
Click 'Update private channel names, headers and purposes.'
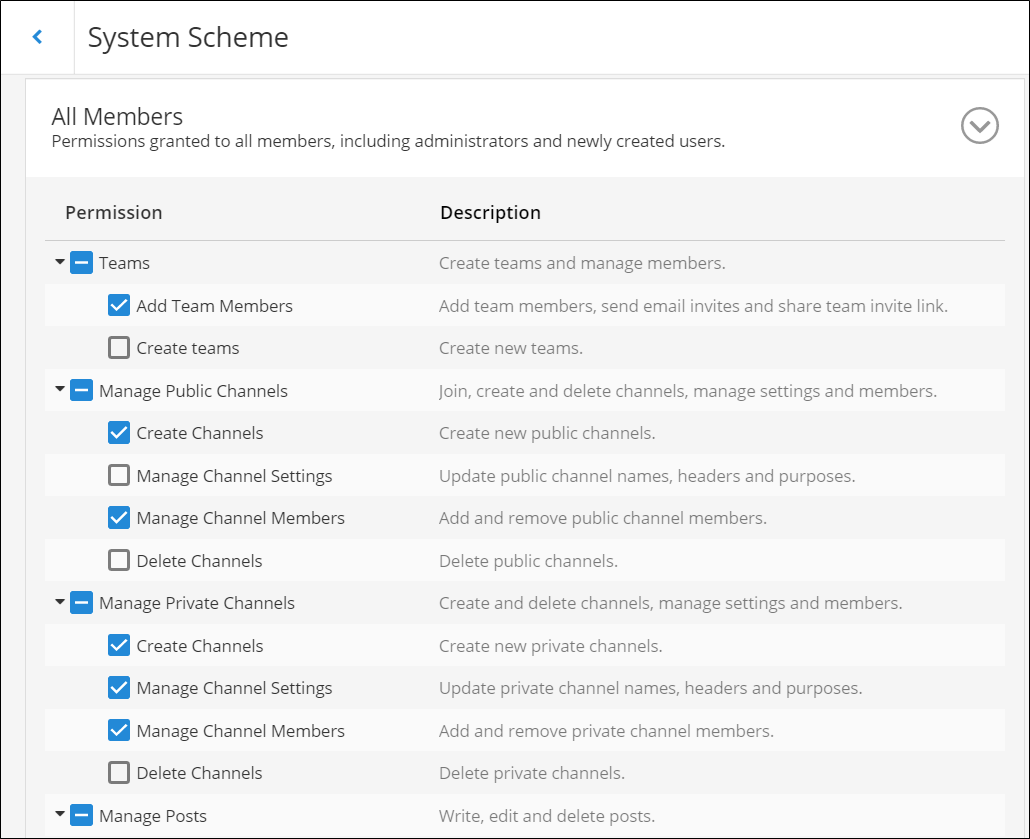pyautogui.click(x=650, y=689)
